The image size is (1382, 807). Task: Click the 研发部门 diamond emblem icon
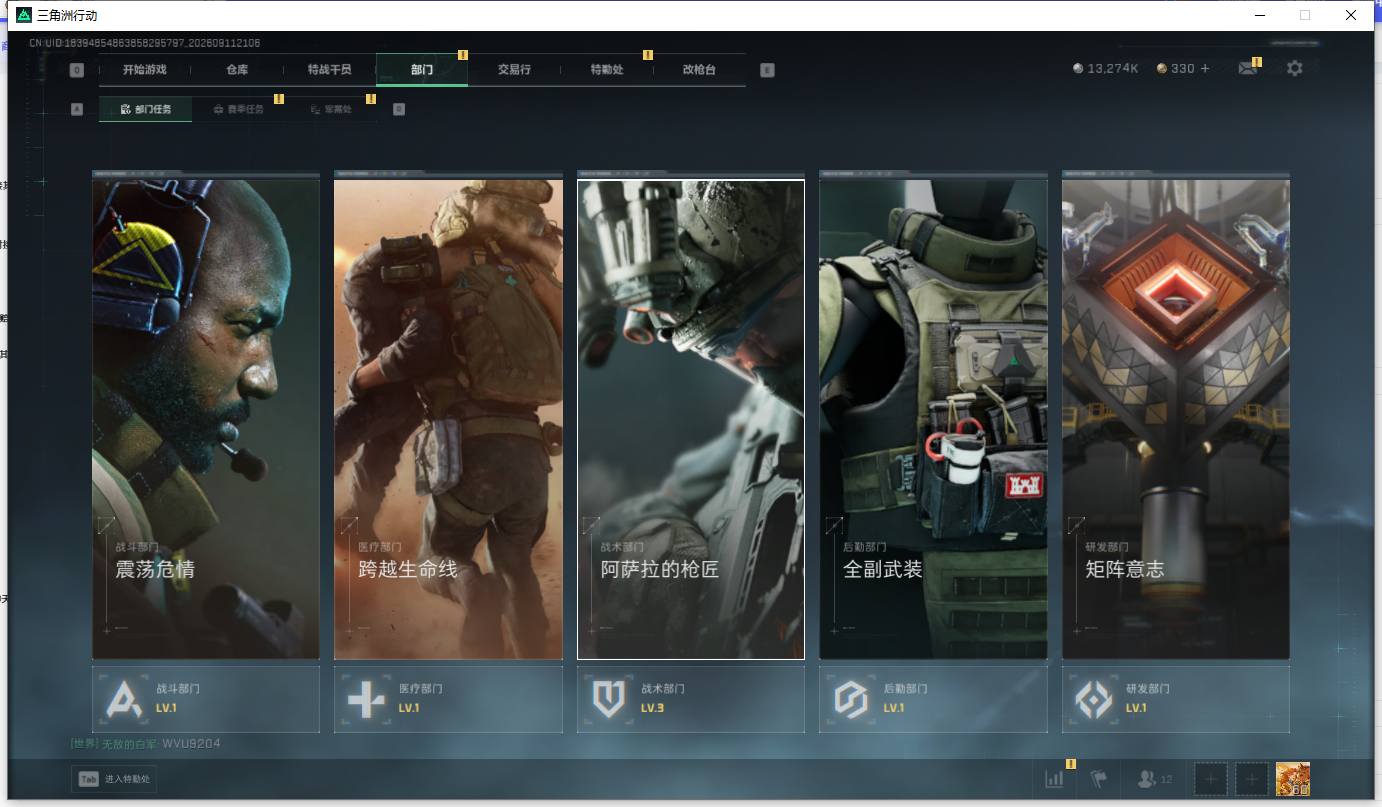click(1093, 699)
